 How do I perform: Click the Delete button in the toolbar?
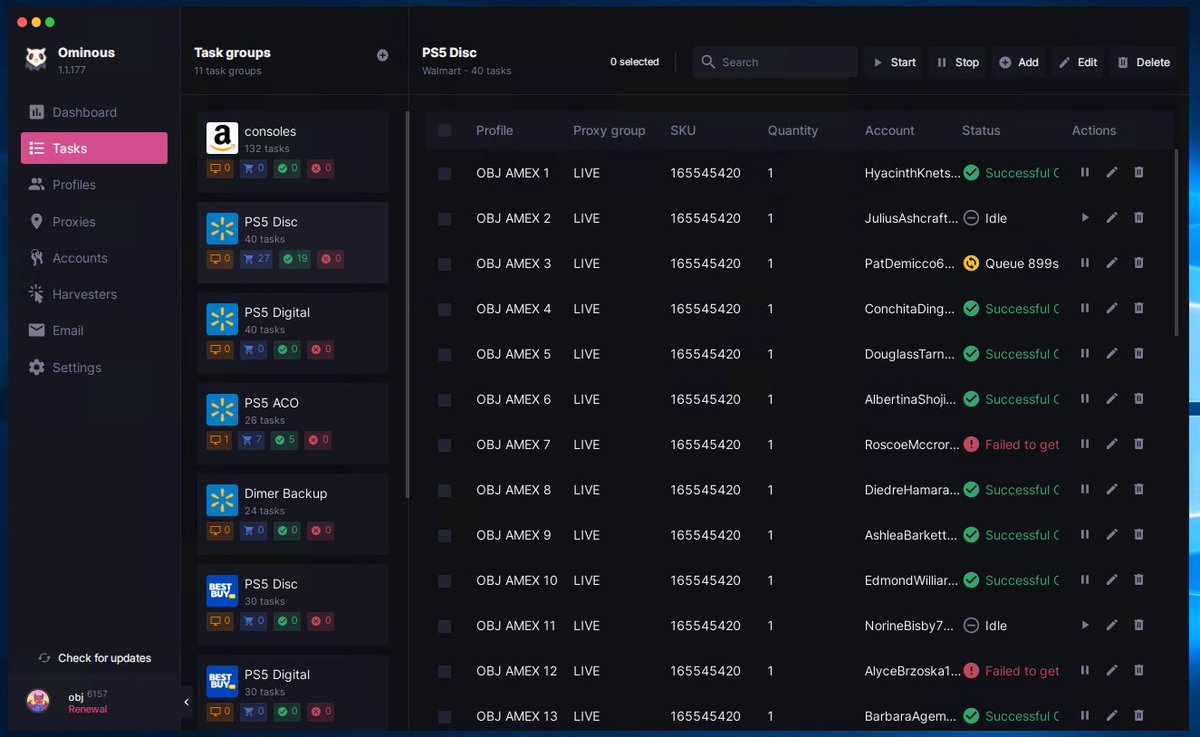tap(1142, 62)
